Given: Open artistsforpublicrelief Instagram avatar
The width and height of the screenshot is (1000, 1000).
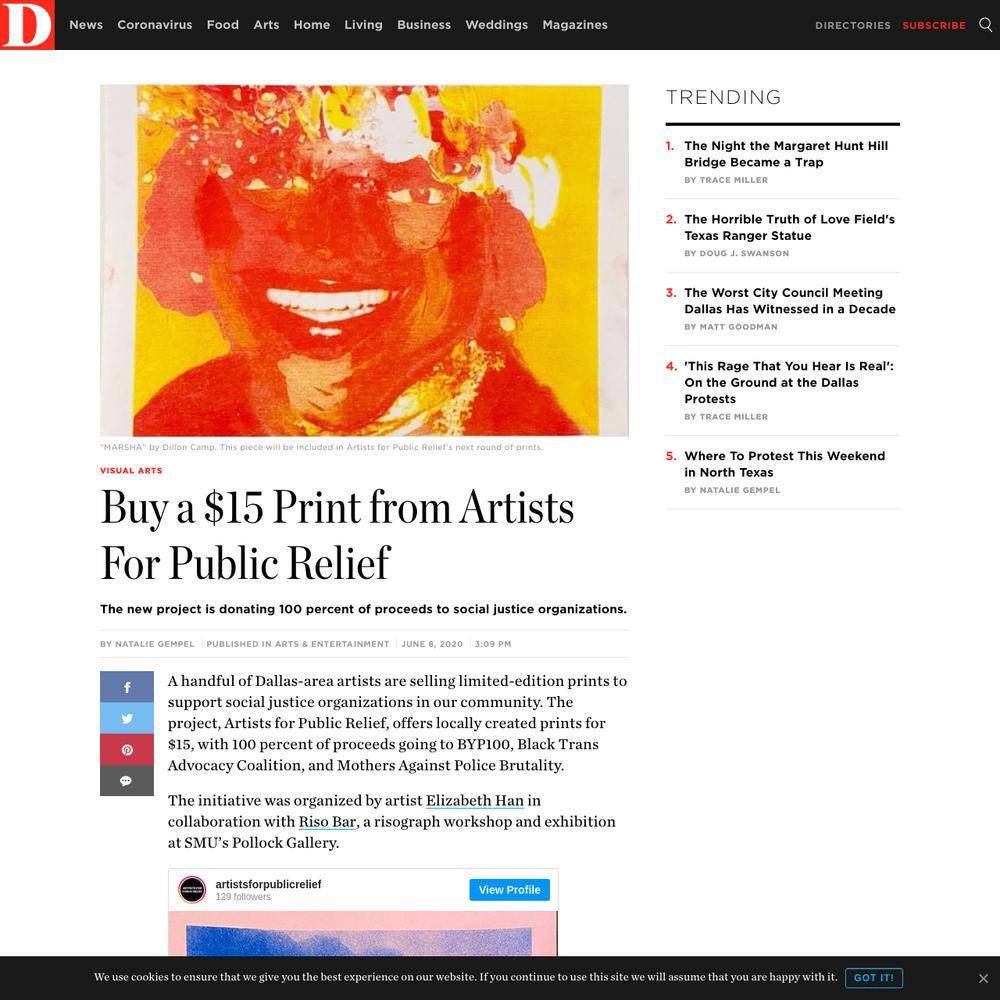Looking at the screenshot, I should click(x=192, y=890).
